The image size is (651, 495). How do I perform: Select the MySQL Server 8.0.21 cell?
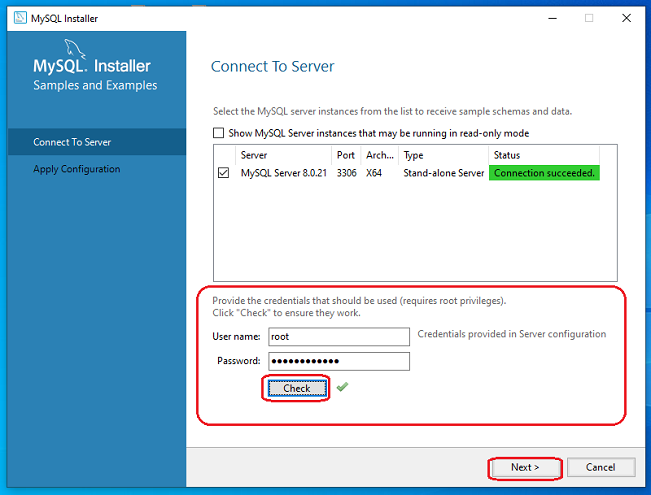click(x=284, y=173)
